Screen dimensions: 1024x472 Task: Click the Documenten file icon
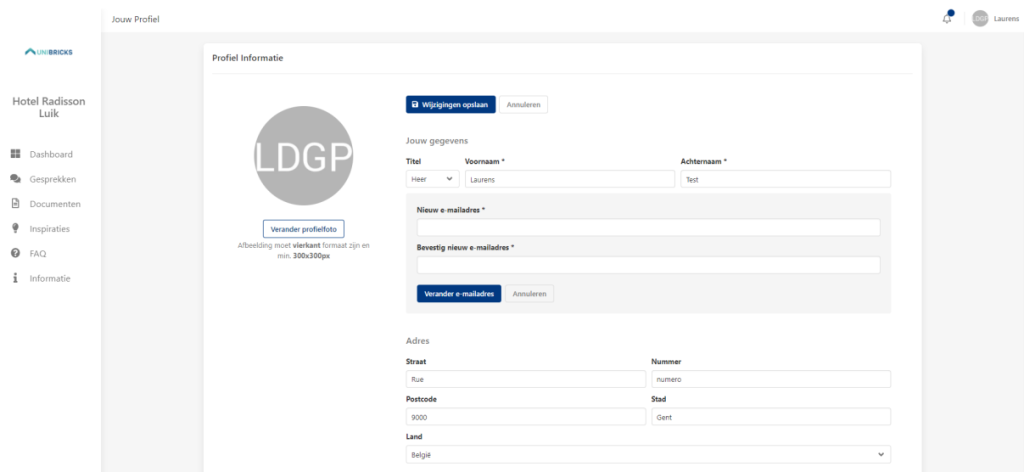point(16,204)
